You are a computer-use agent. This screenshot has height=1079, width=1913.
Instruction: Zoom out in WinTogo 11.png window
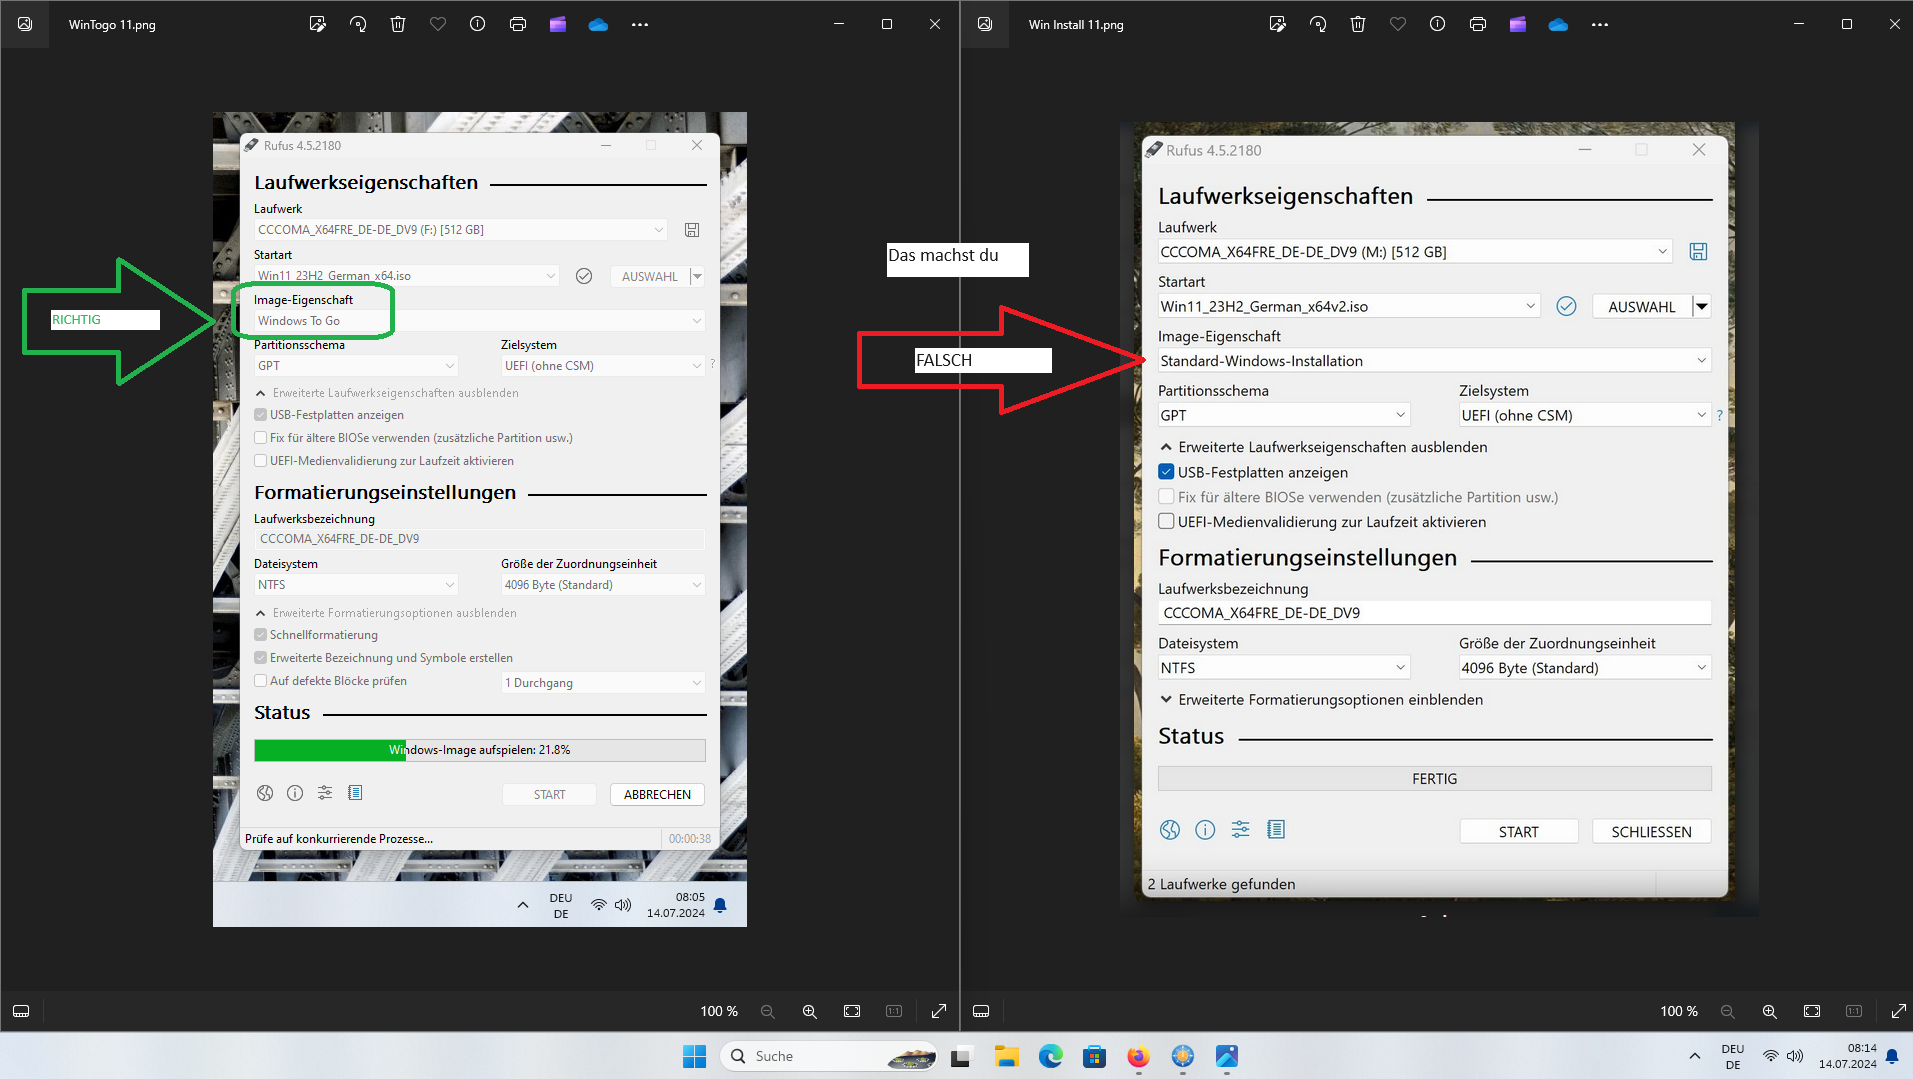click(768, 1011)
